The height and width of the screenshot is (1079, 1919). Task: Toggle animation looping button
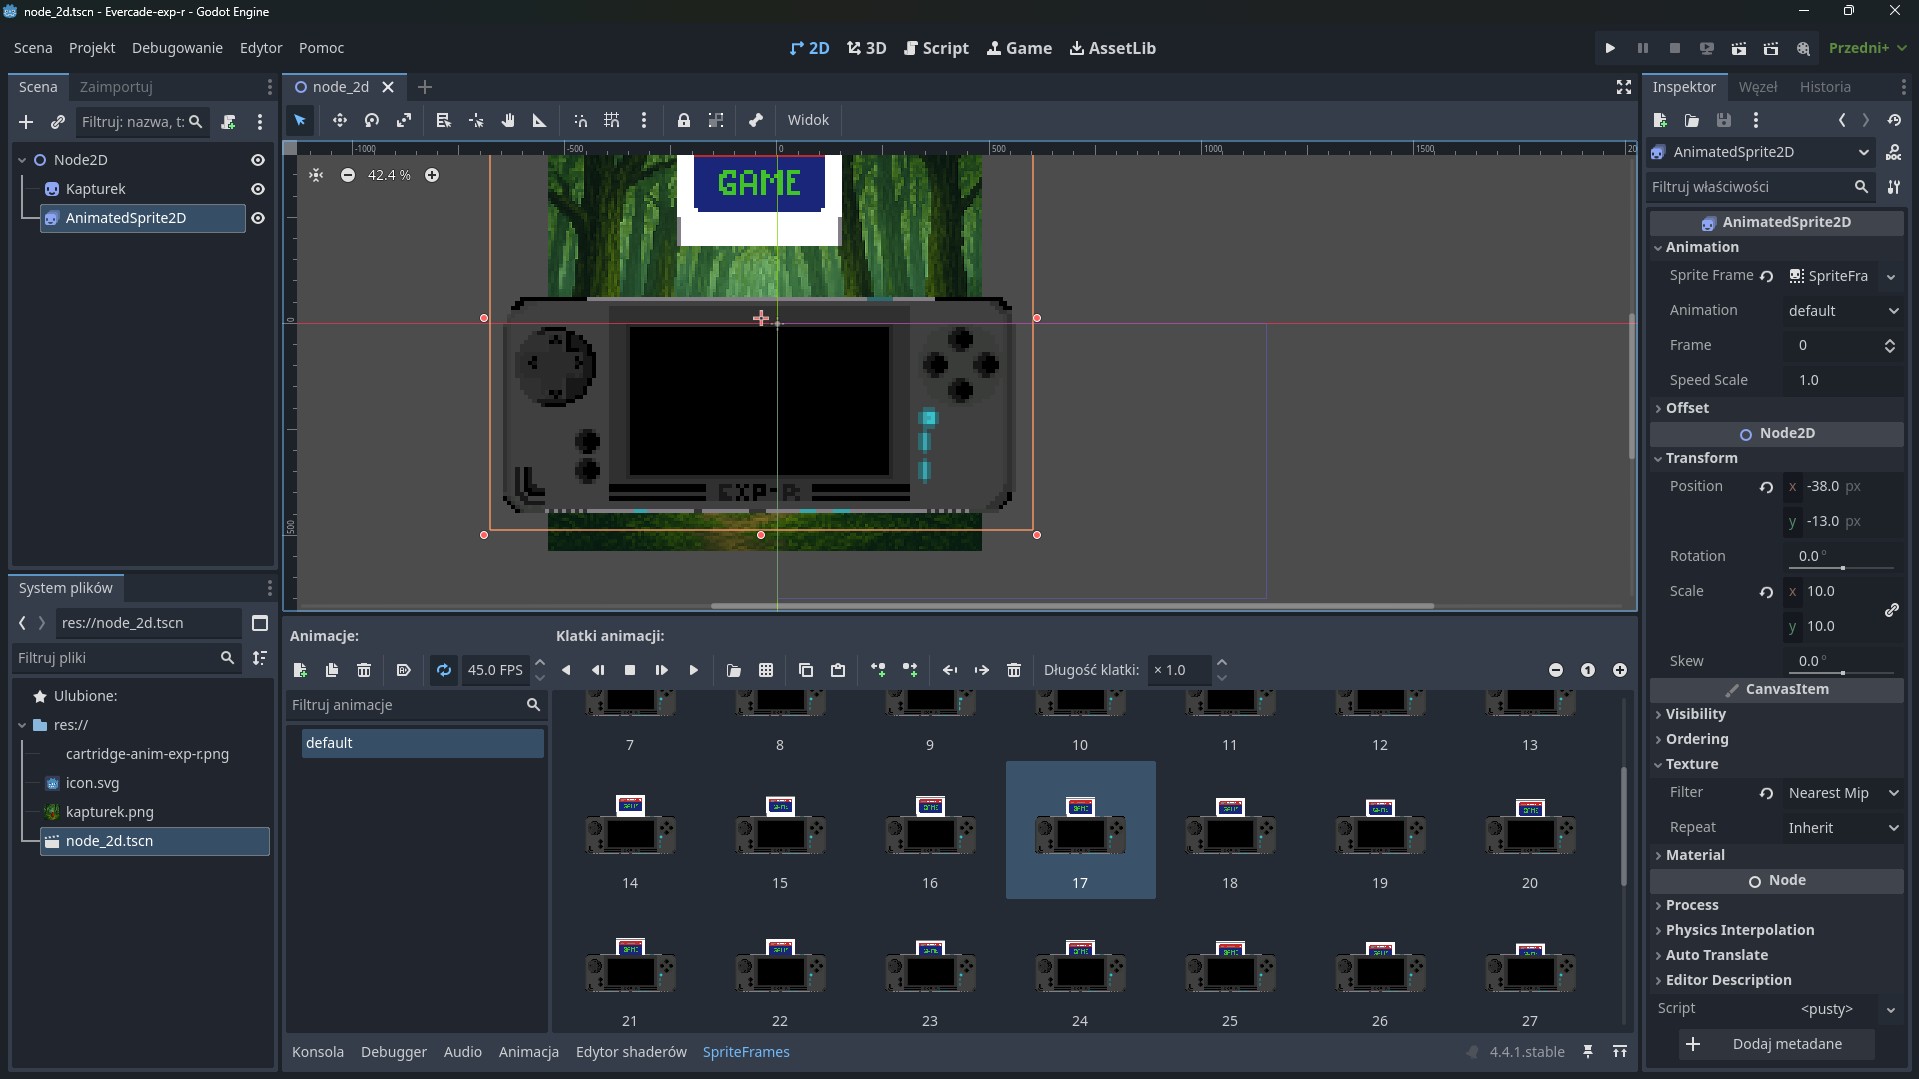coord(444,670)
